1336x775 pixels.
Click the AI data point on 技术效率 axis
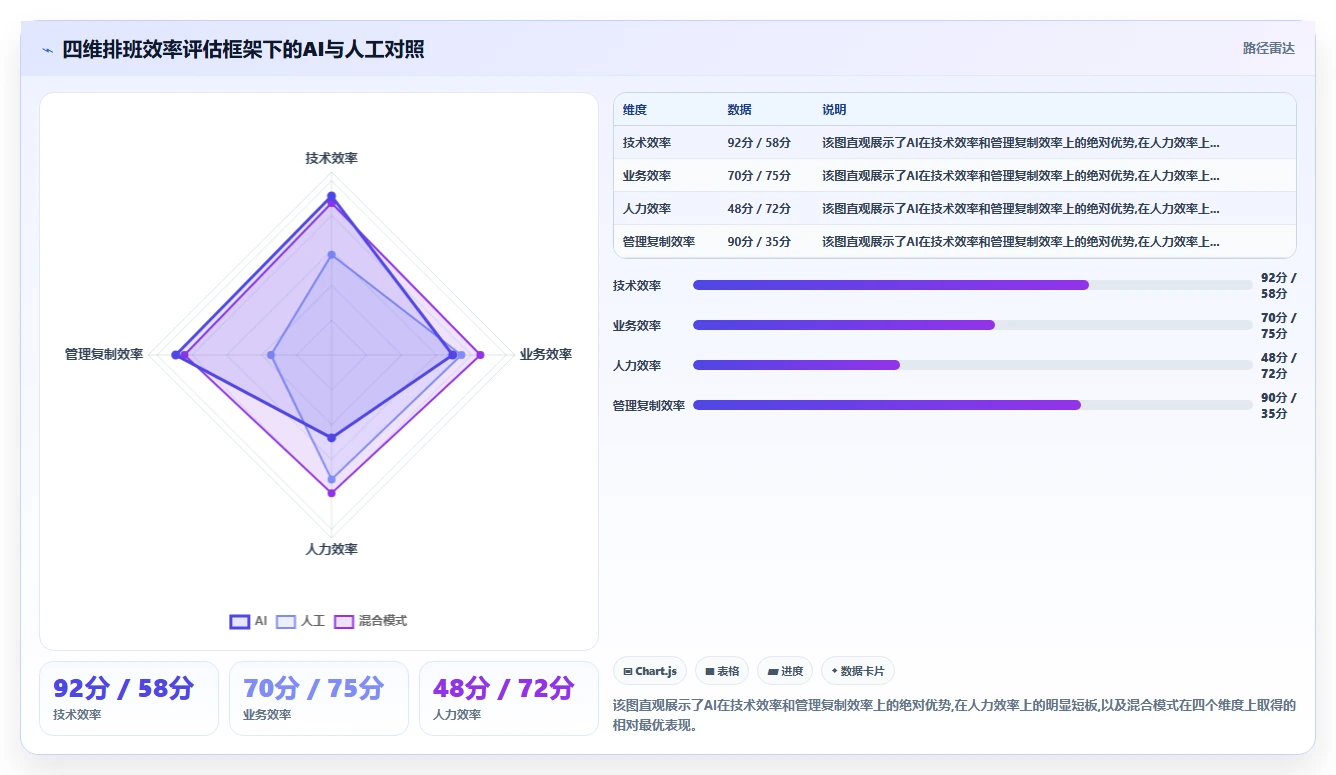(332, 196)
